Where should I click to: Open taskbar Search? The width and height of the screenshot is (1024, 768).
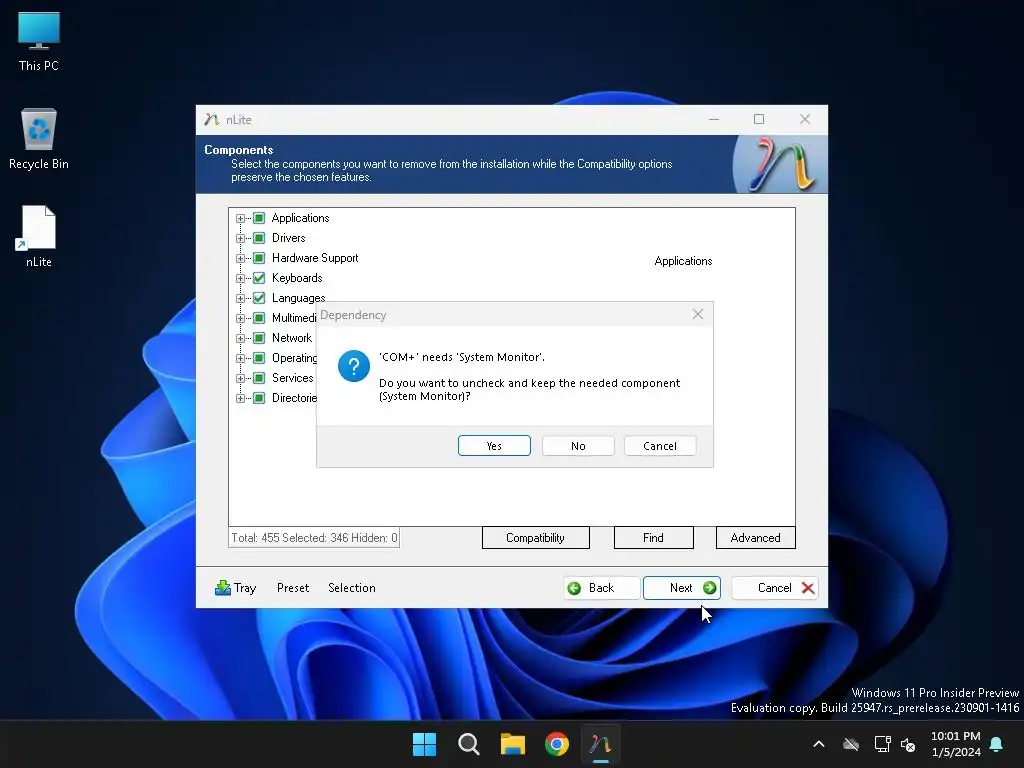(x=468, y=744)
